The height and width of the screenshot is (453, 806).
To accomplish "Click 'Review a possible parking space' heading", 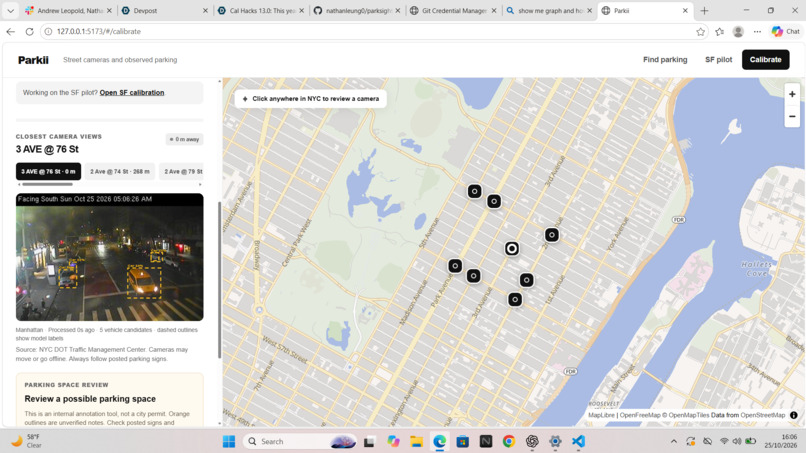I will [90, 398].
